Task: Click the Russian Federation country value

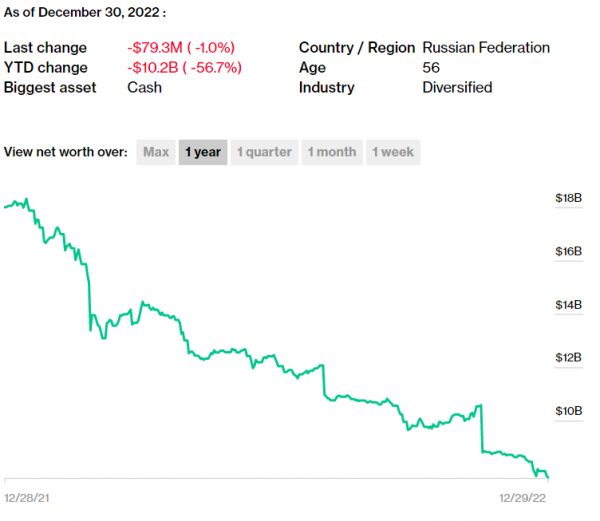Action: coord(486,48)
